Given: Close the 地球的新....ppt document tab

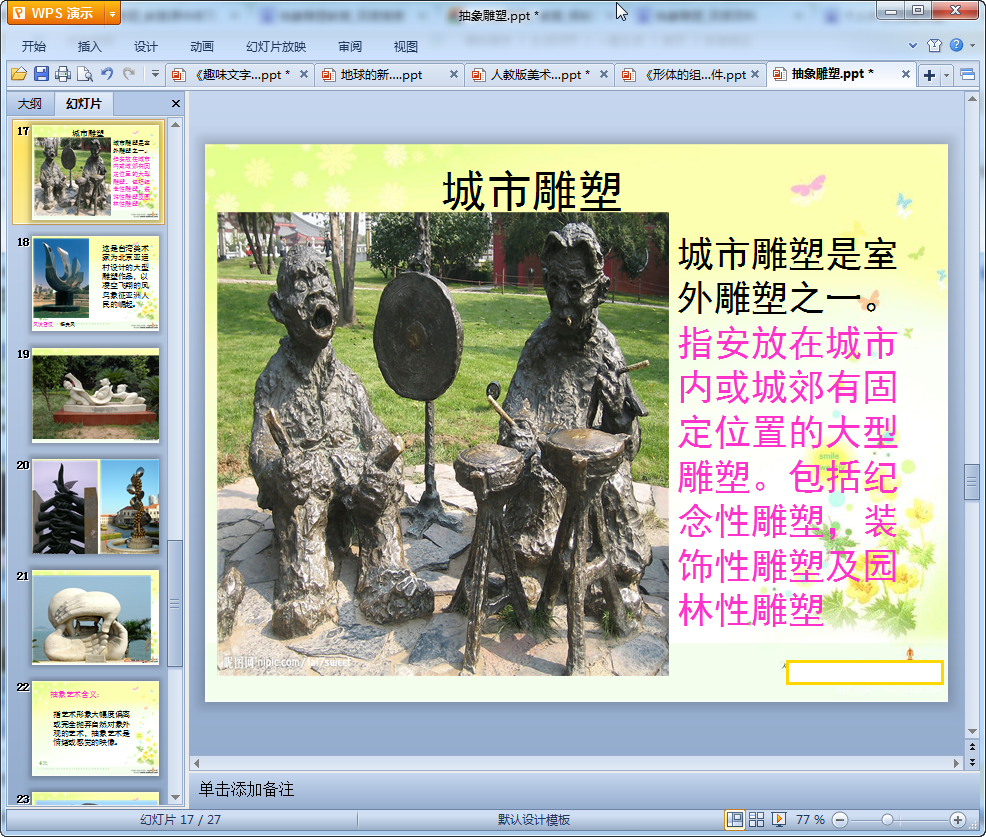Looking at the screenshot, I should pos(453,74).
